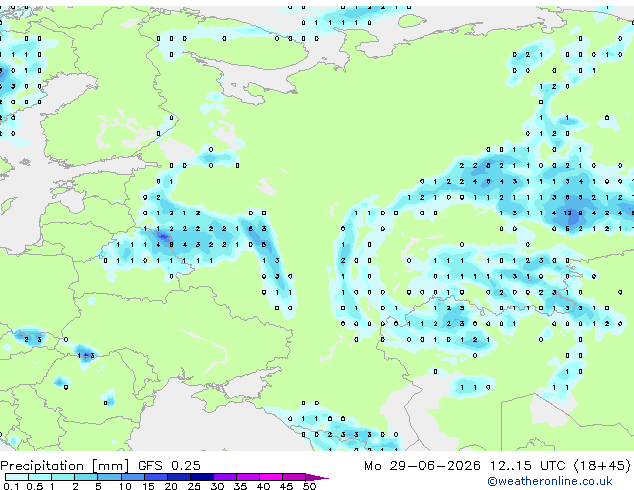
Task: Click the '12' precipitation value on map
Action: (x=568, y=213)
